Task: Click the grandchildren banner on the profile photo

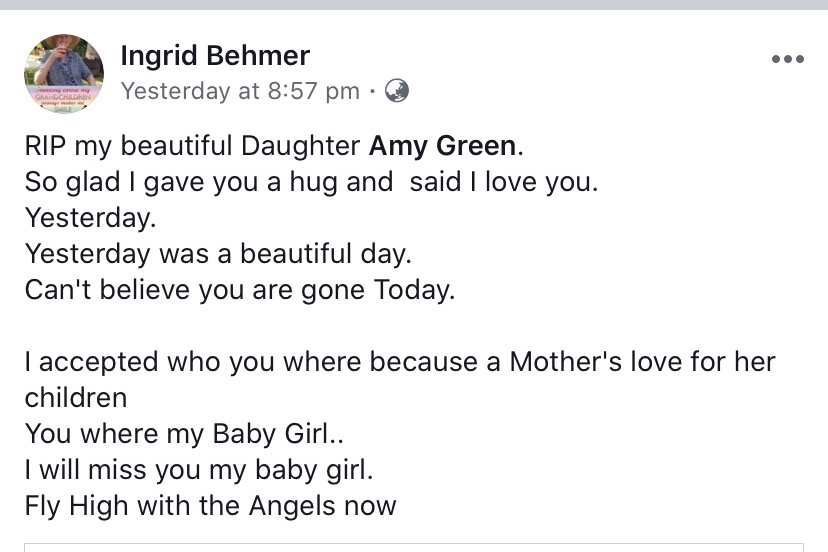Action: [63, 98]
